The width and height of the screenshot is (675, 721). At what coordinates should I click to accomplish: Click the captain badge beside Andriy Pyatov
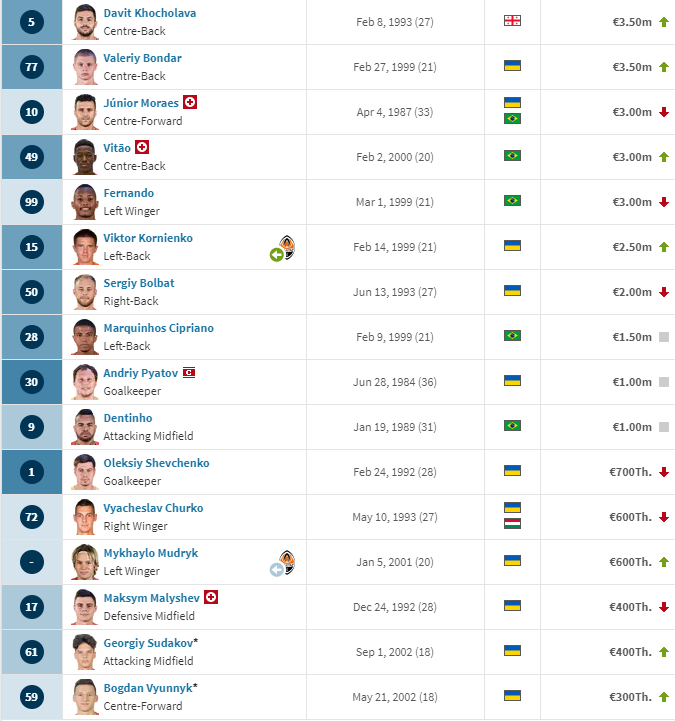(188, 373)
